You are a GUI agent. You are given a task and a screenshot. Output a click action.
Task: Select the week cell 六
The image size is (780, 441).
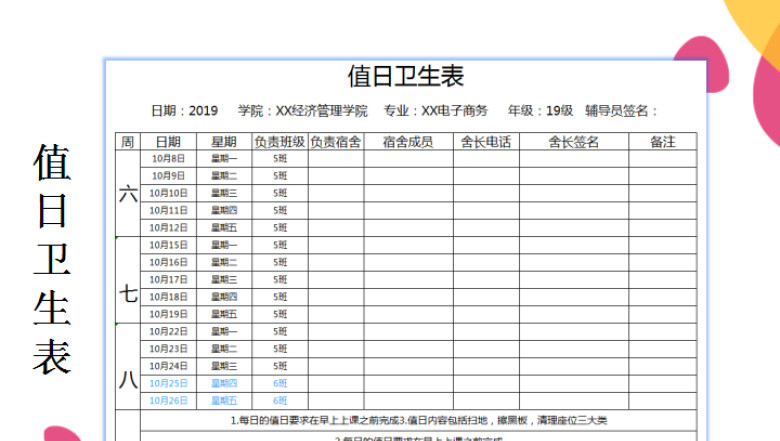[128, 193]
